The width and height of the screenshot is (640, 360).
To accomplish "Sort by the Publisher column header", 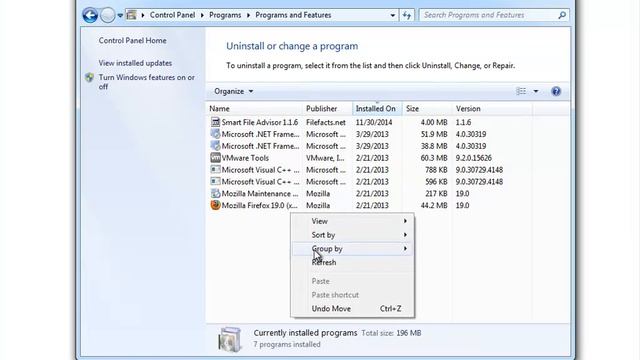I will pyautogui.click(x=327, y=109).
